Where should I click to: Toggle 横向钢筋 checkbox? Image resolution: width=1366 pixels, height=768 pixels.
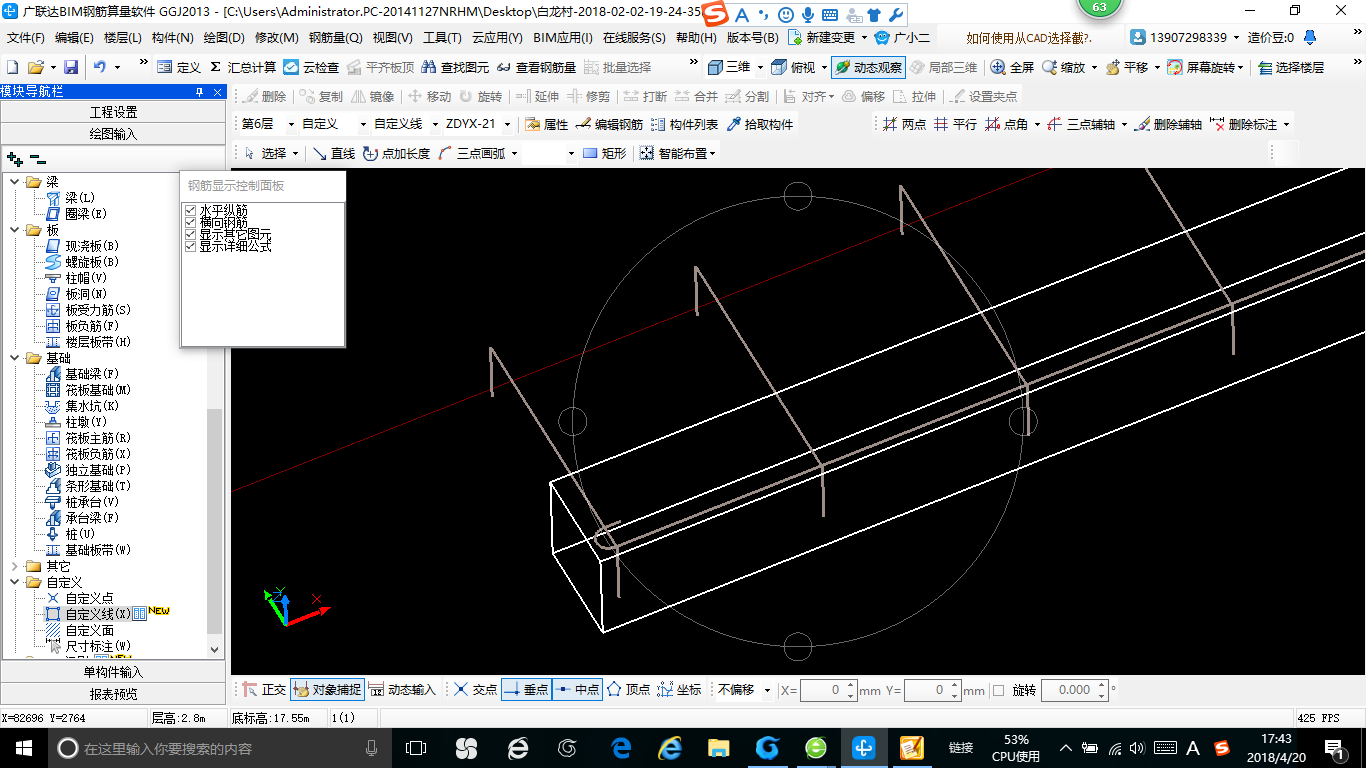(x=191, y=222)
